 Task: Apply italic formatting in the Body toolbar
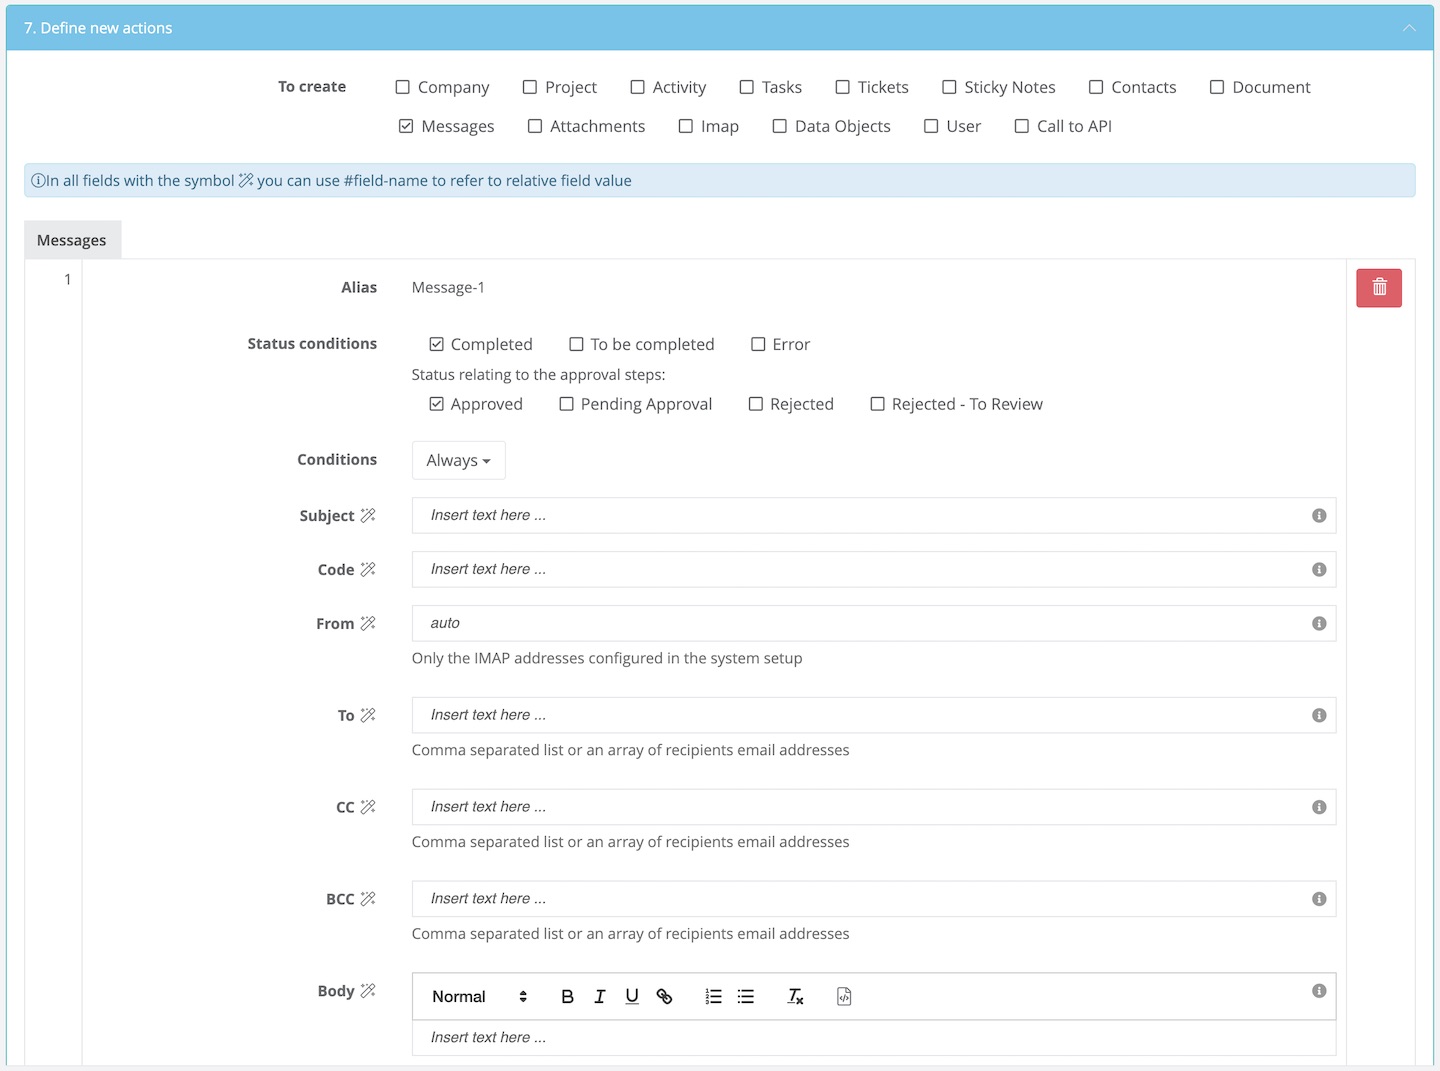pos(600,996)
